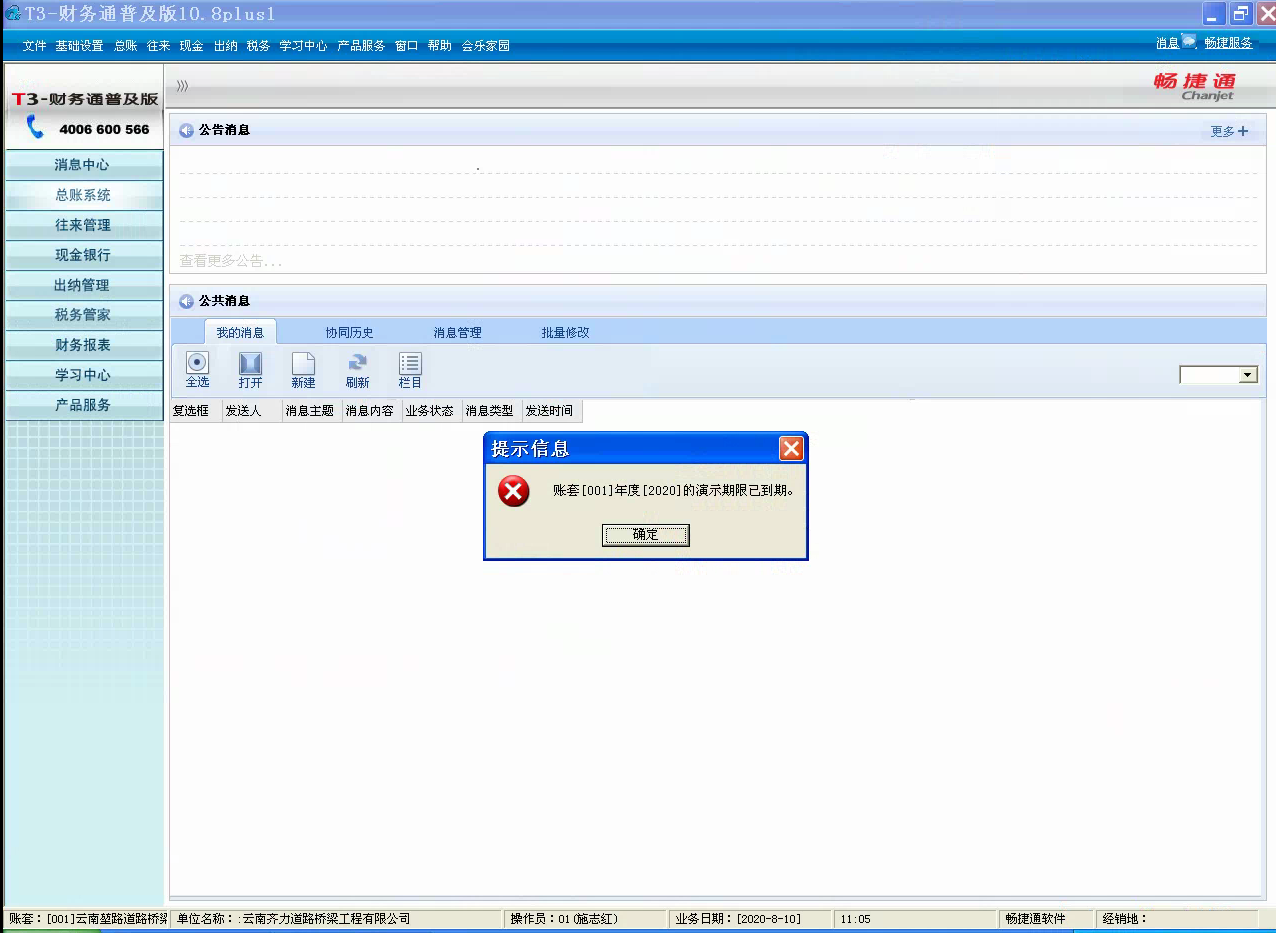This screenshot has width=1276, height=933.
Task: Click 查看更多公告... link
Action: pos(231,261)
